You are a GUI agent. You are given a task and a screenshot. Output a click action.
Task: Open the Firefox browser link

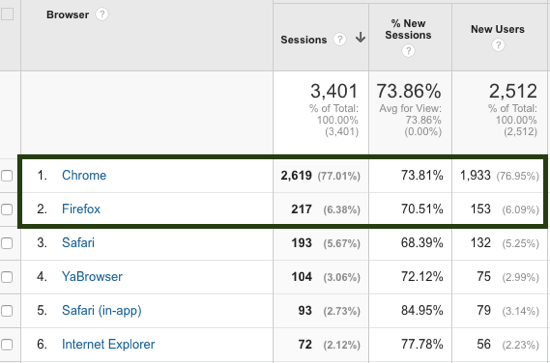point(81,209)
